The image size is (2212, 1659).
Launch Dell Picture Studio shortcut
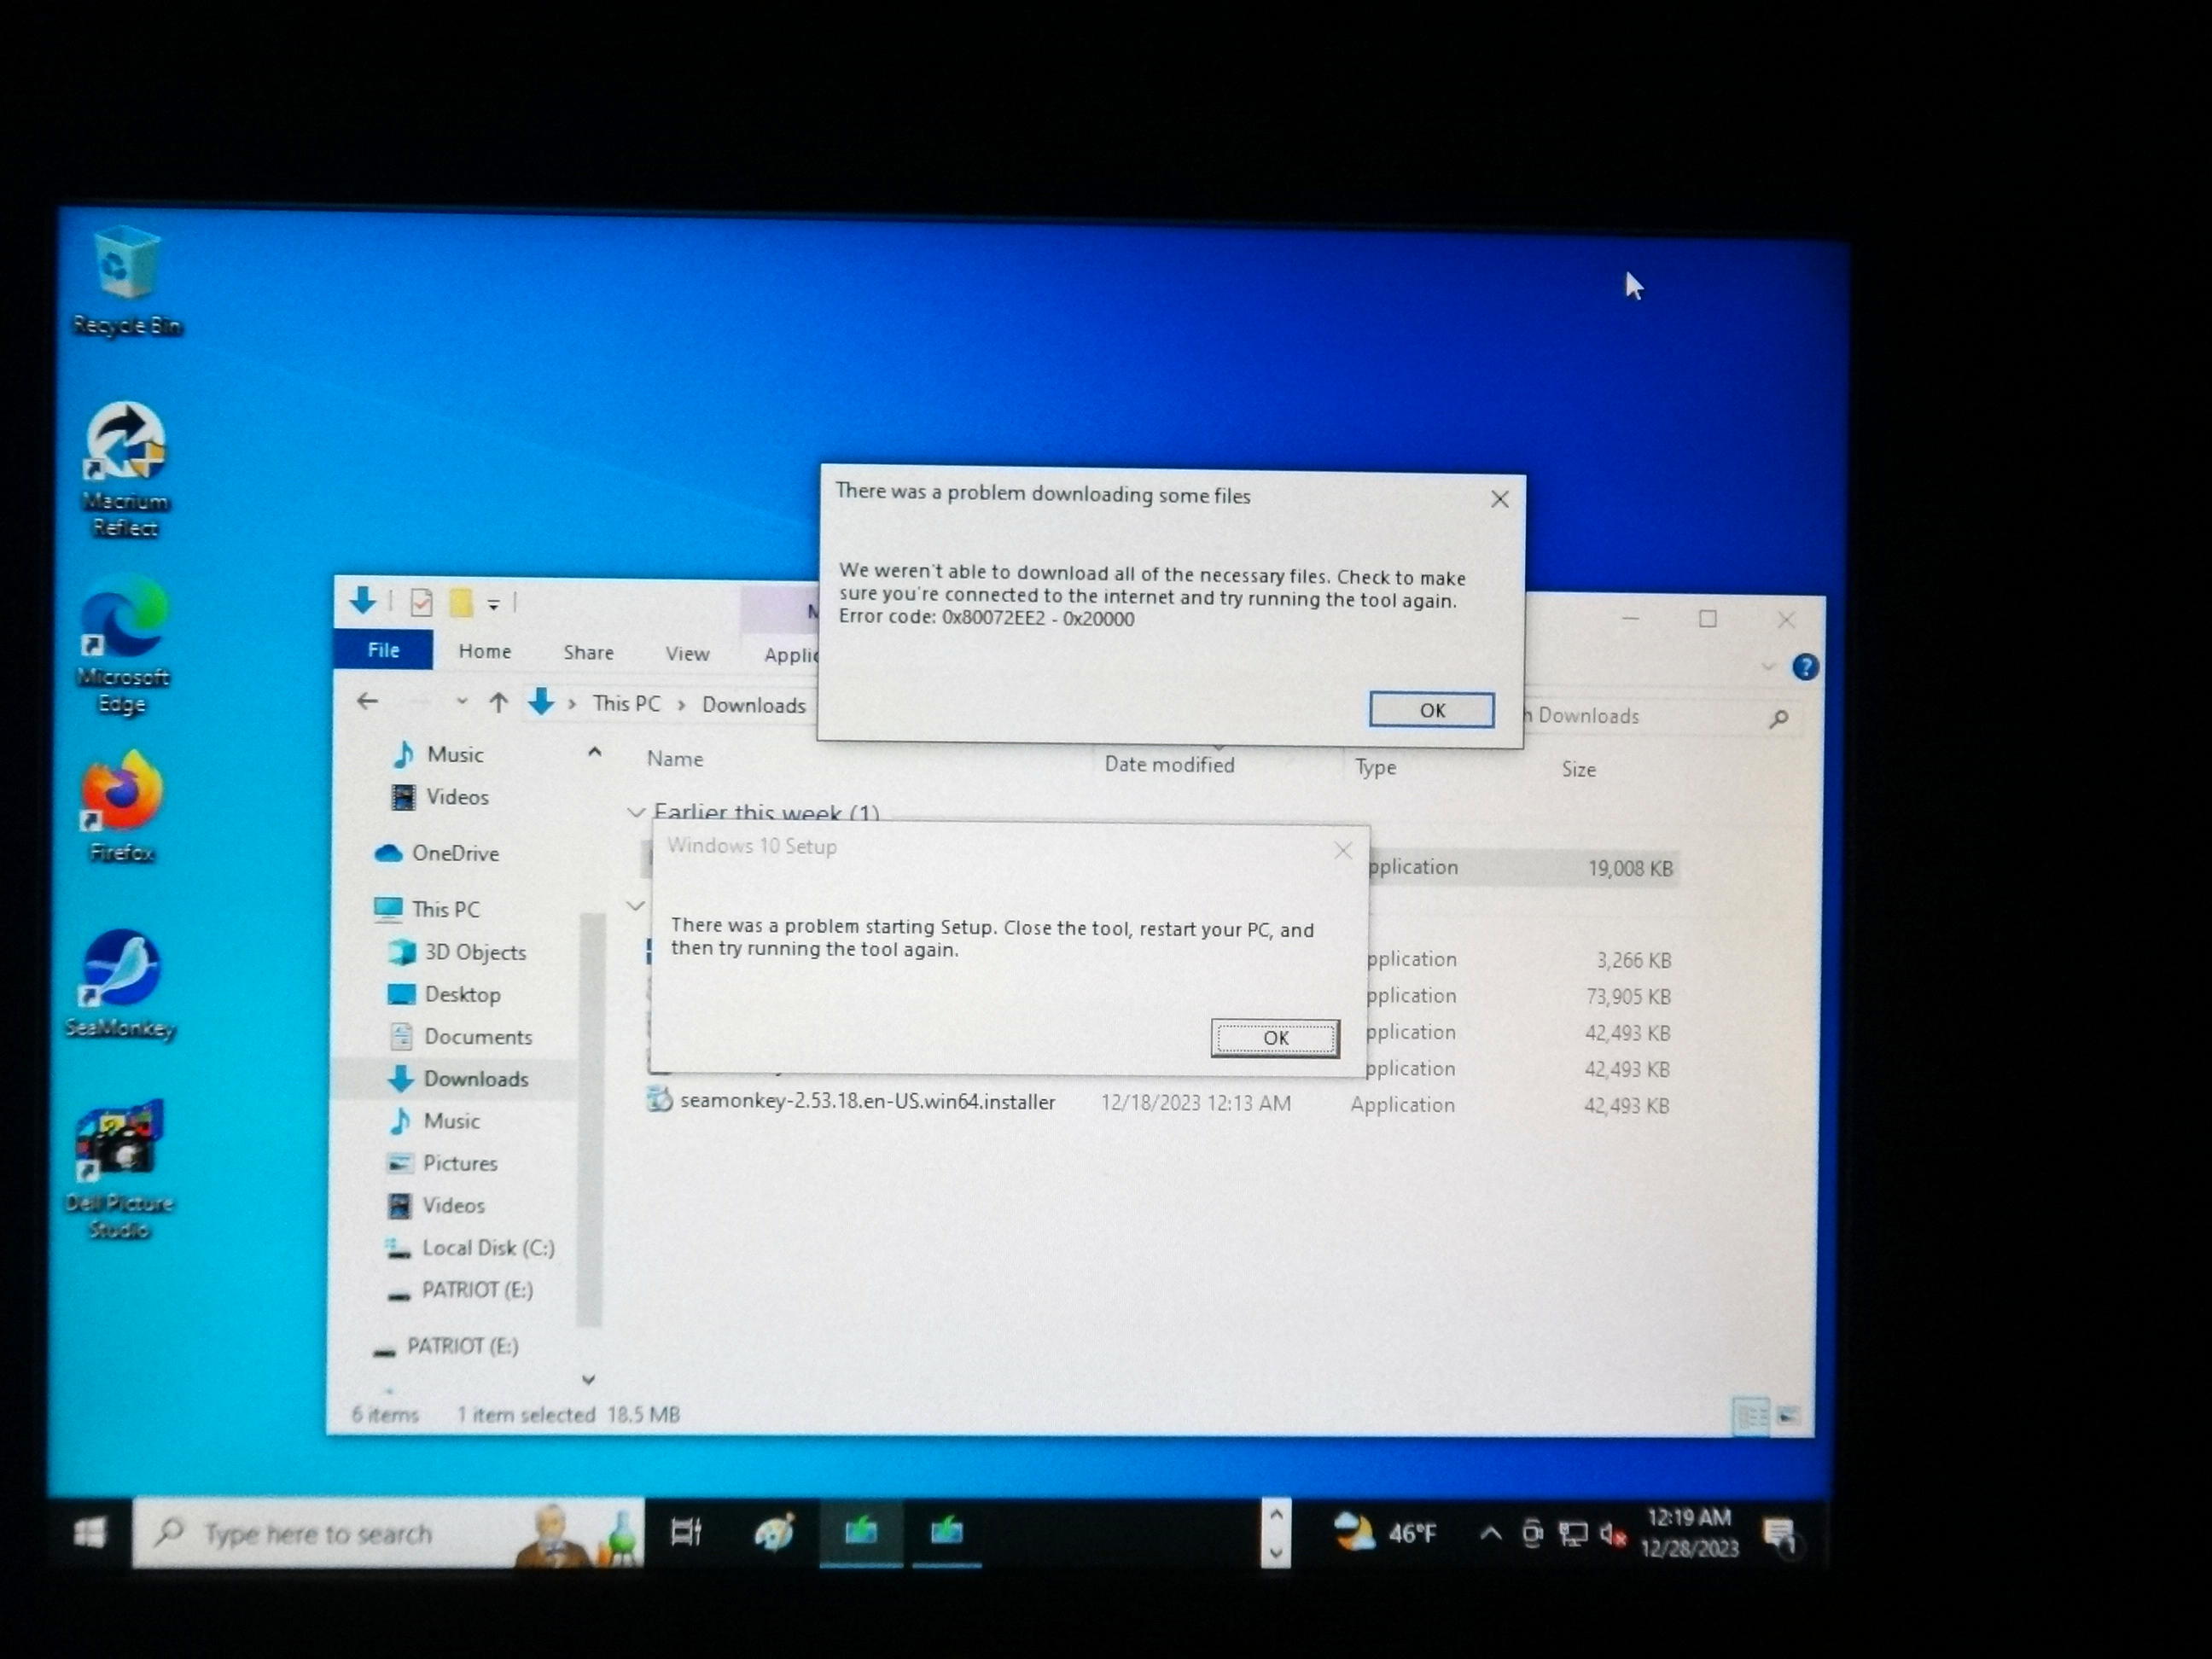tap(120, 1169)
